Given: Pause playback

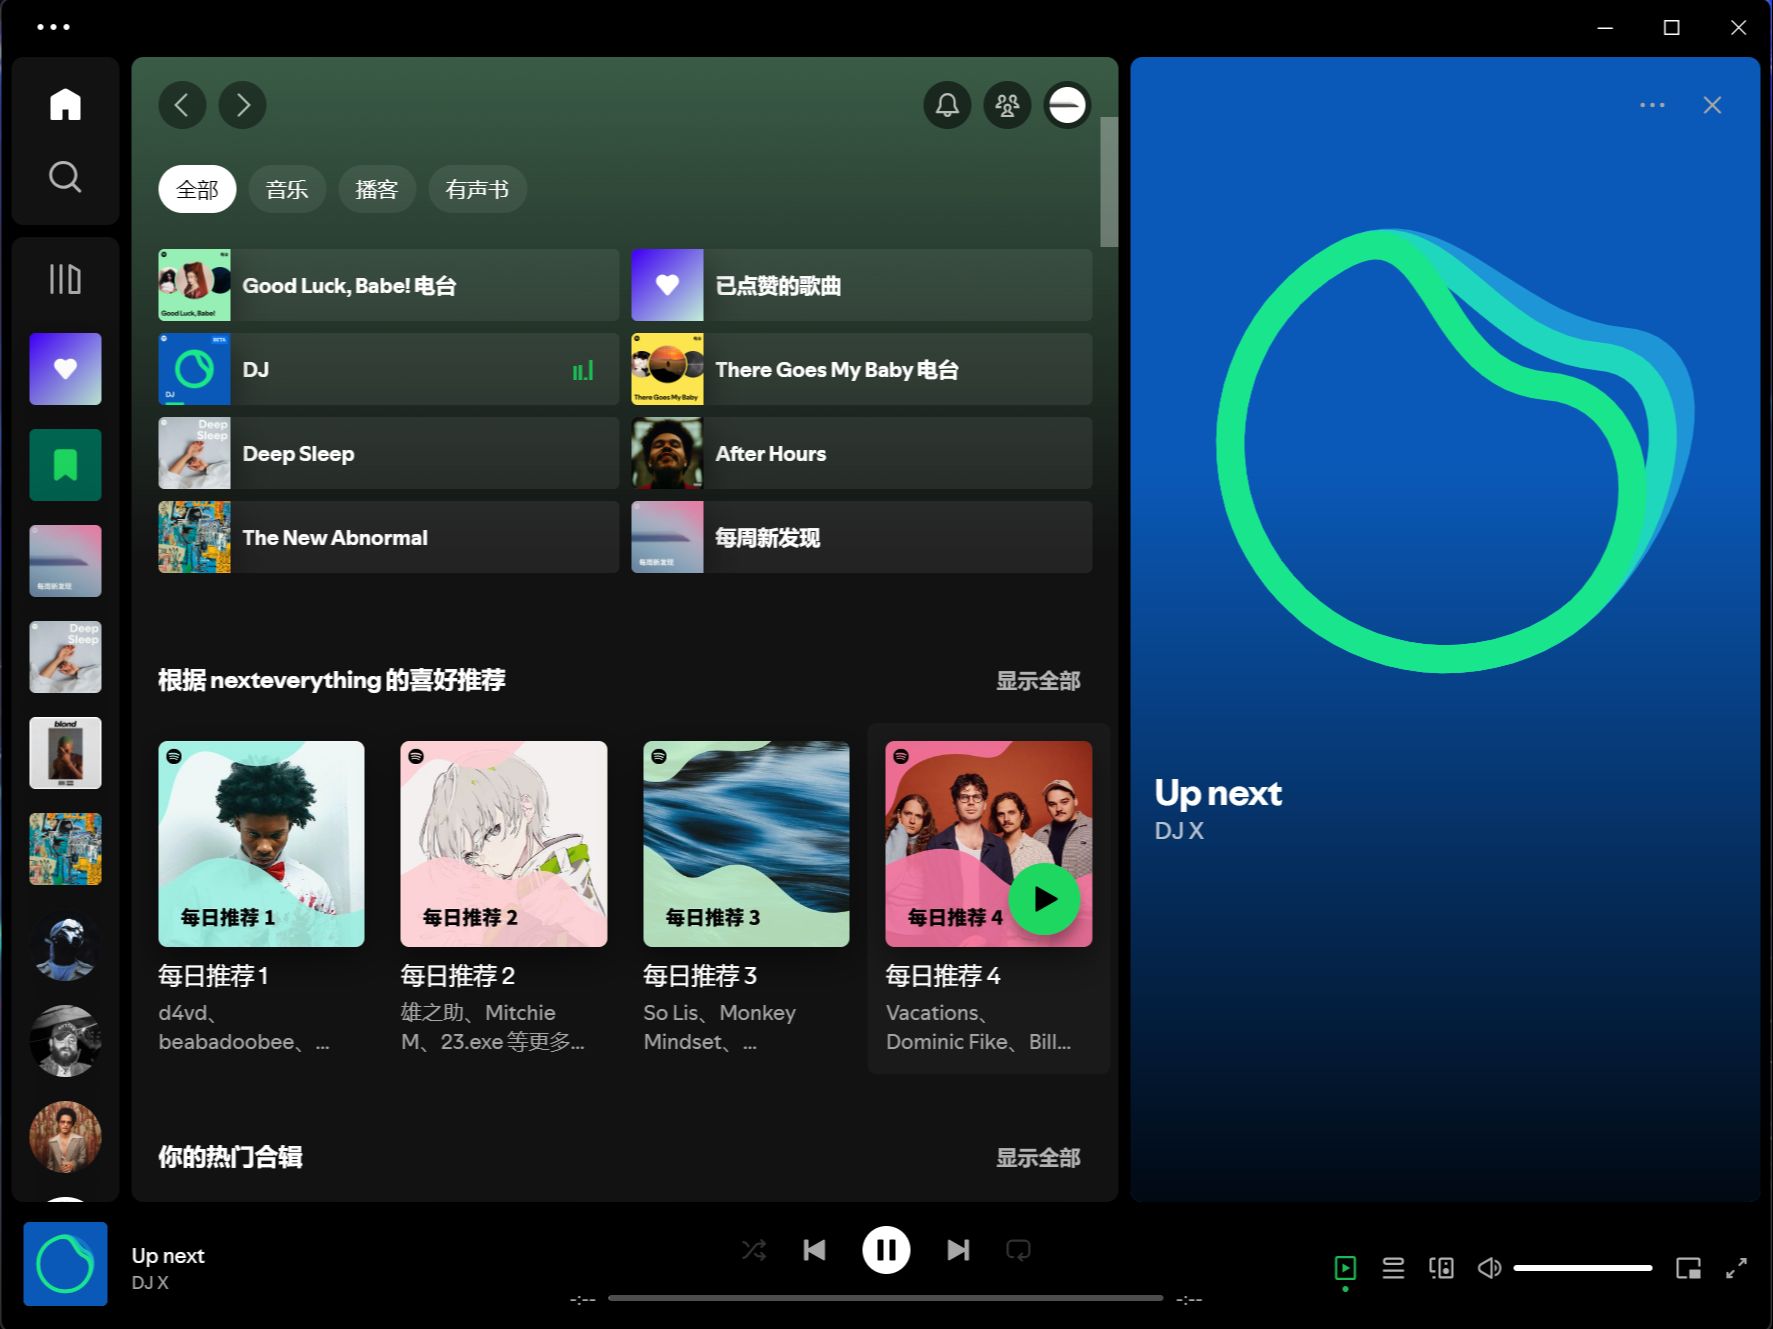Looking at the screenshot, I should point(886,1250).
